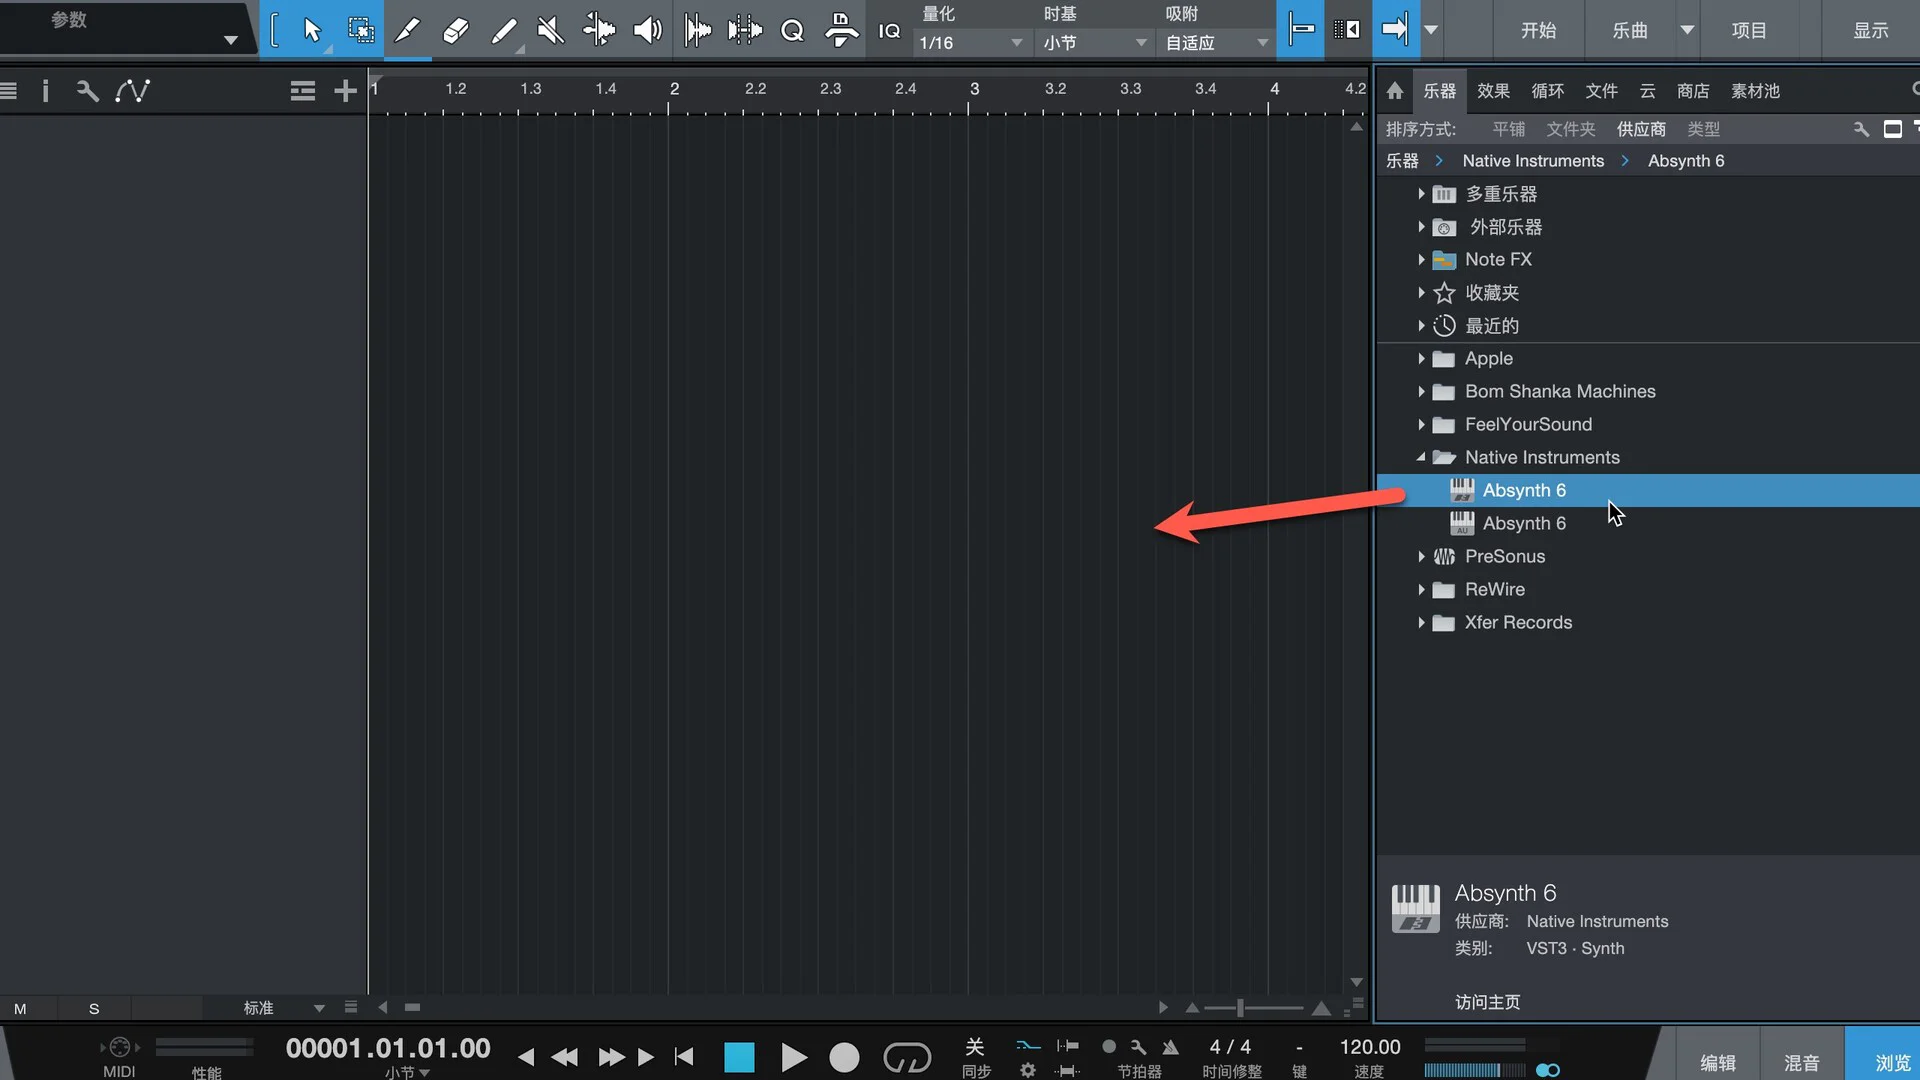The image size is (1920, 1080).
Task: Switch to the 效果 browser tab
Action: [1493, 91]
